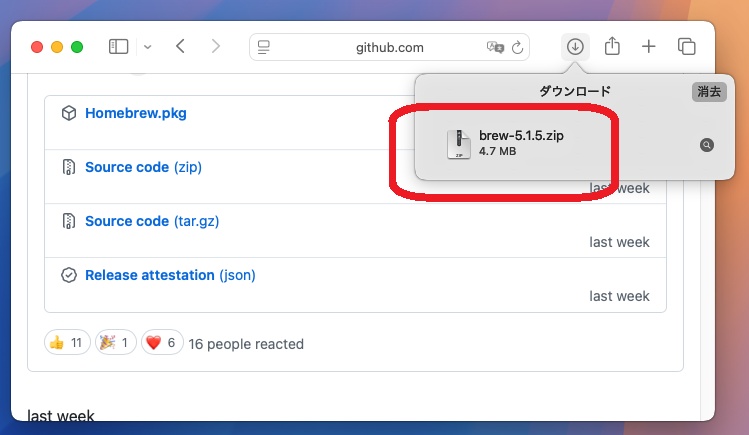Show the tab overview
Image resolution: width=749 pixels, height=435 pixels.
(686, 47)
